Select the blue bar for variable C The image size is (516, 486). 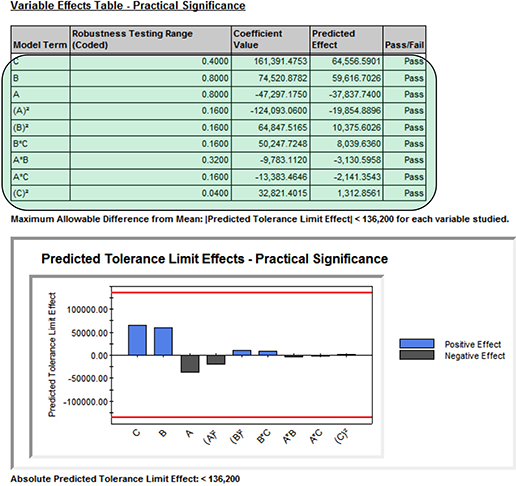[137, 340]
